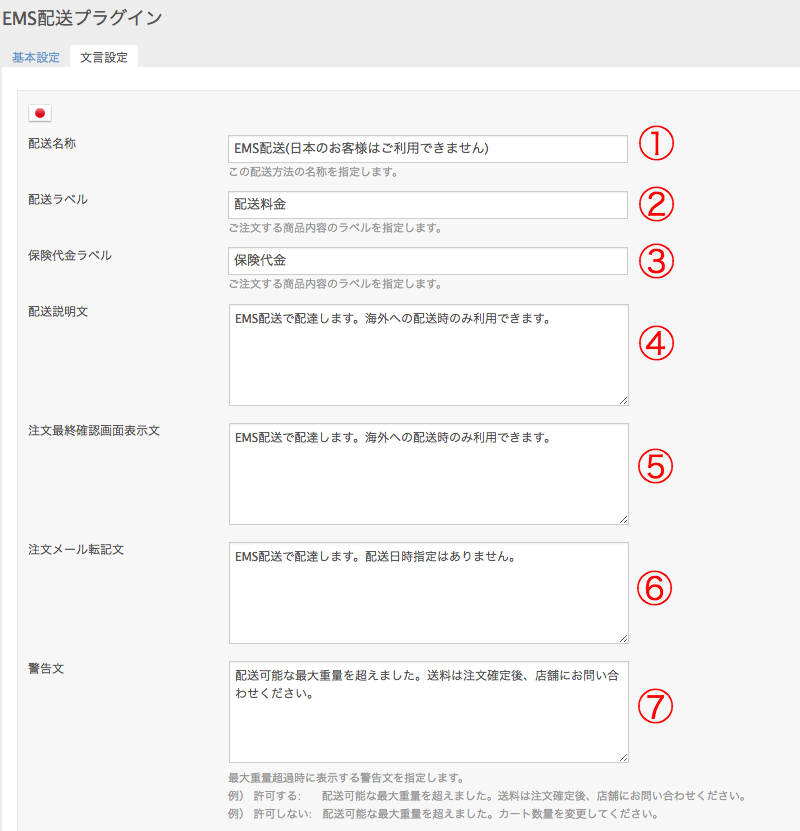The height and width of the screenshot is (831, 800).
Task: Click the circled number 5 marker
Action: [656, 465]
